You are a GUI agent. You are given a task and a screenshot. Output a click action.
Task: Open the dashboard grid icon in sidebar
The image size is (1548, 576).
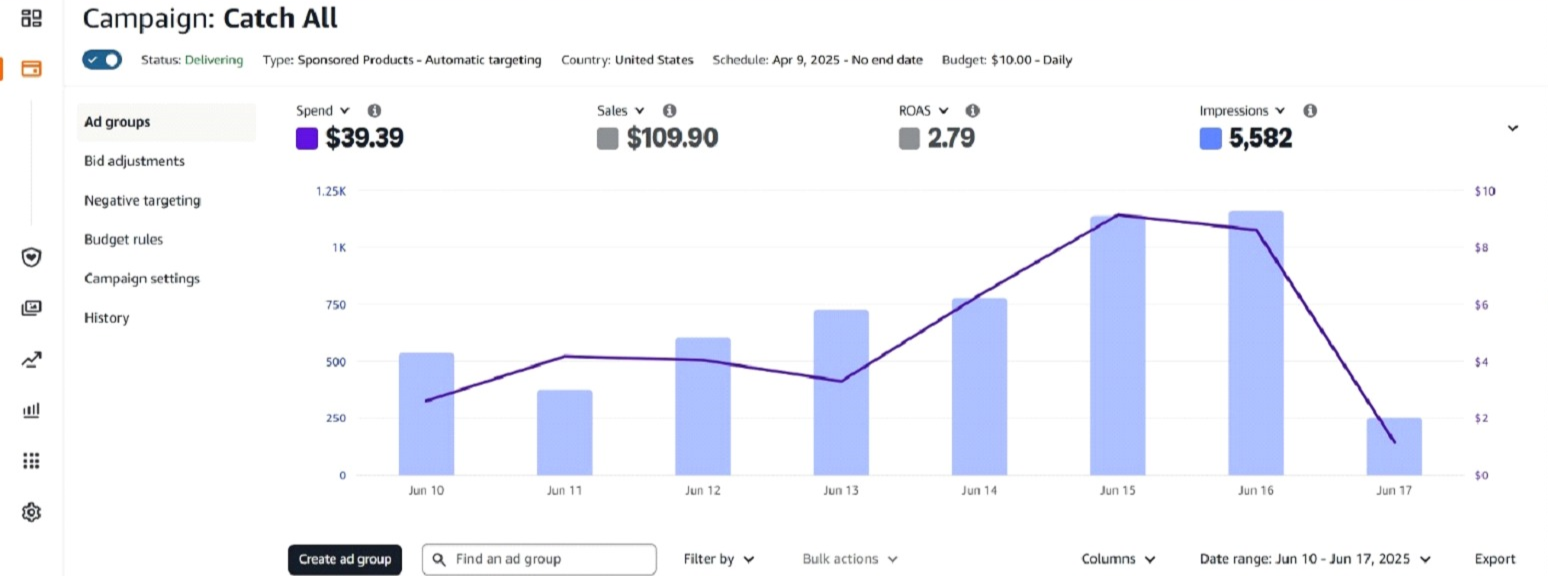pyautogui.click(x=31, y=18)
